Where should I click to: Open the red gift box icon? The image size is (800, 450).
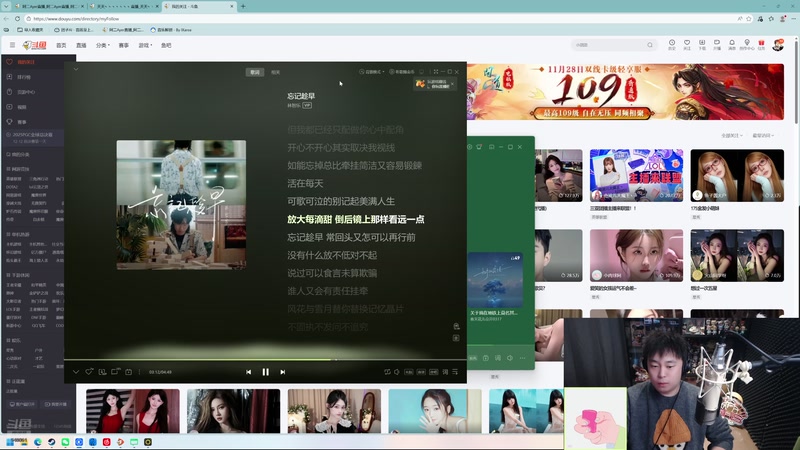761,44
